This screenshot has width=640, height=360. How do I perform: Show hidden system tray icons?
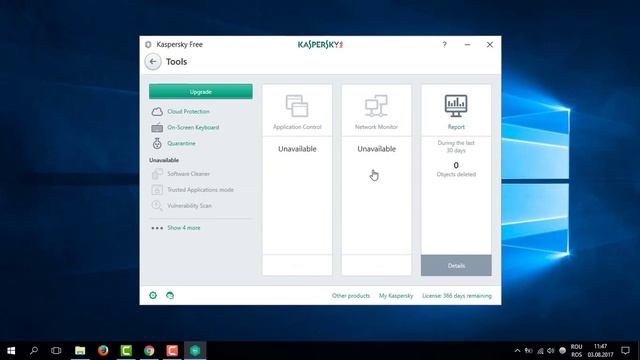[x=517, y=351]
